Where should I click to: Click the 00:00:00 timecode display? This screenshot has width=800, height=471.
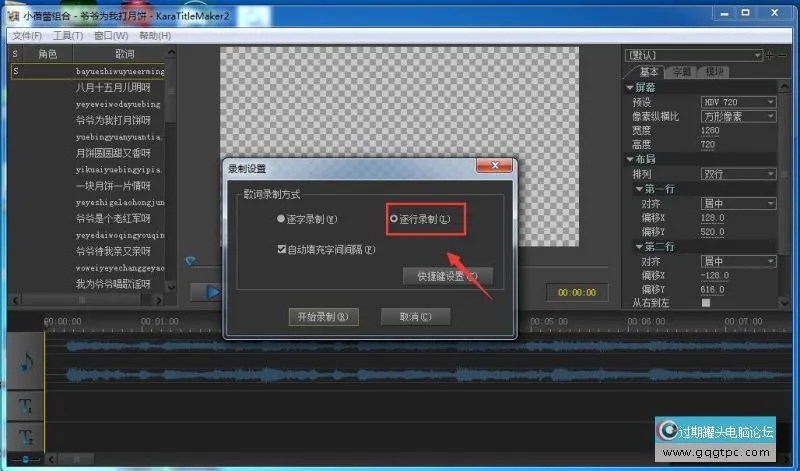(x=577, y=292)
